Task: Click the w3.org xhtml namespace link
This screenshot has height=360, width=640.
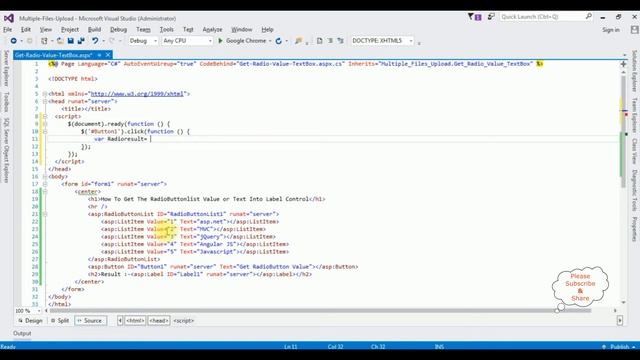Action: 137,94
